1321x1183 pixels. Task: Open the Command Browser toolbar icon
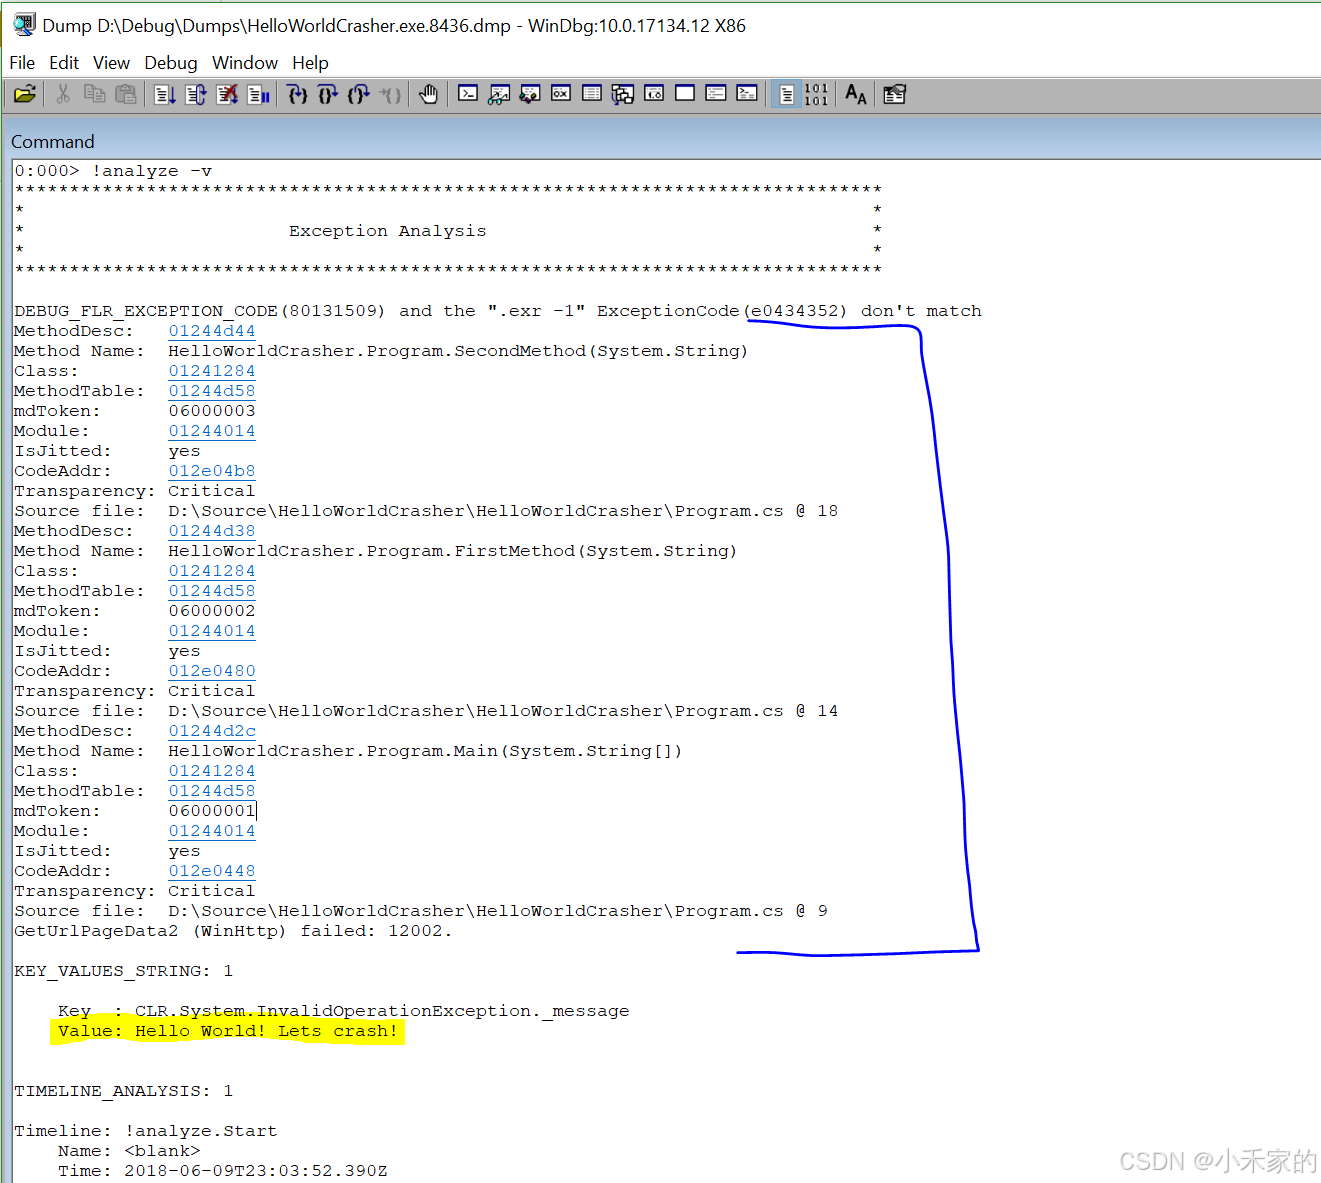747,94
